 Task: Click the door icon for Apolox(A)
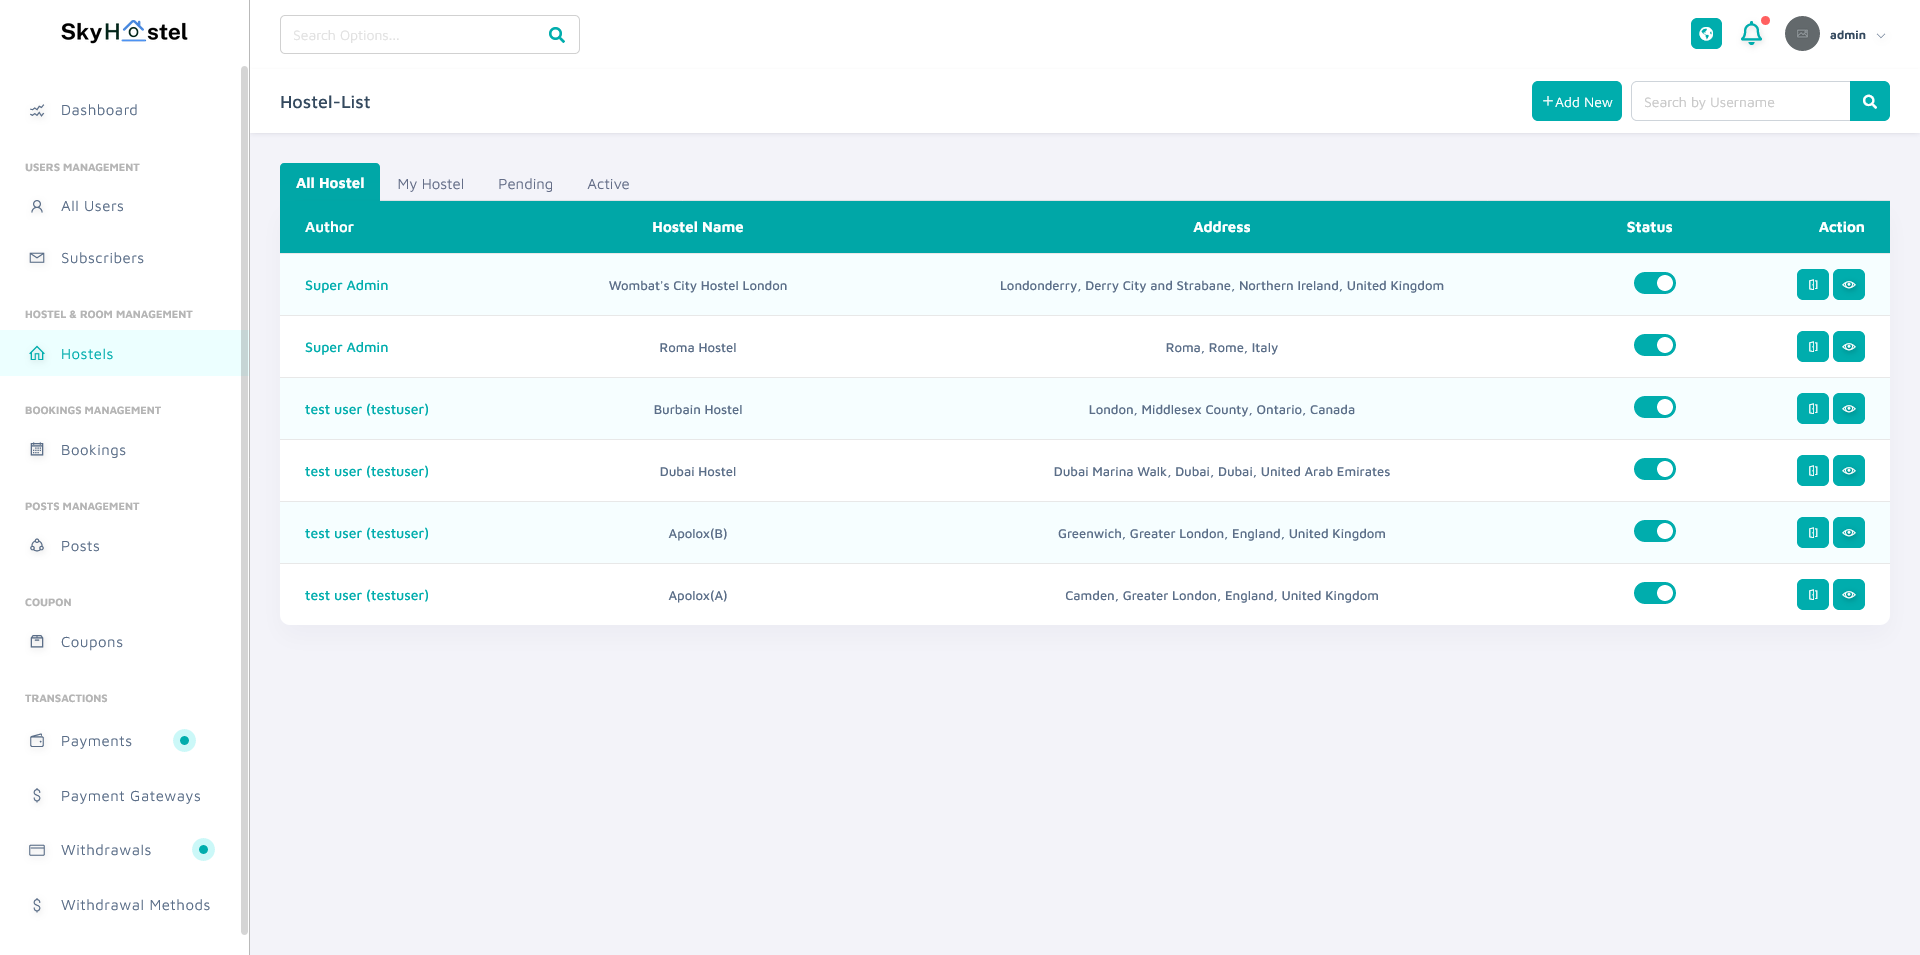tap(1812, 595)
